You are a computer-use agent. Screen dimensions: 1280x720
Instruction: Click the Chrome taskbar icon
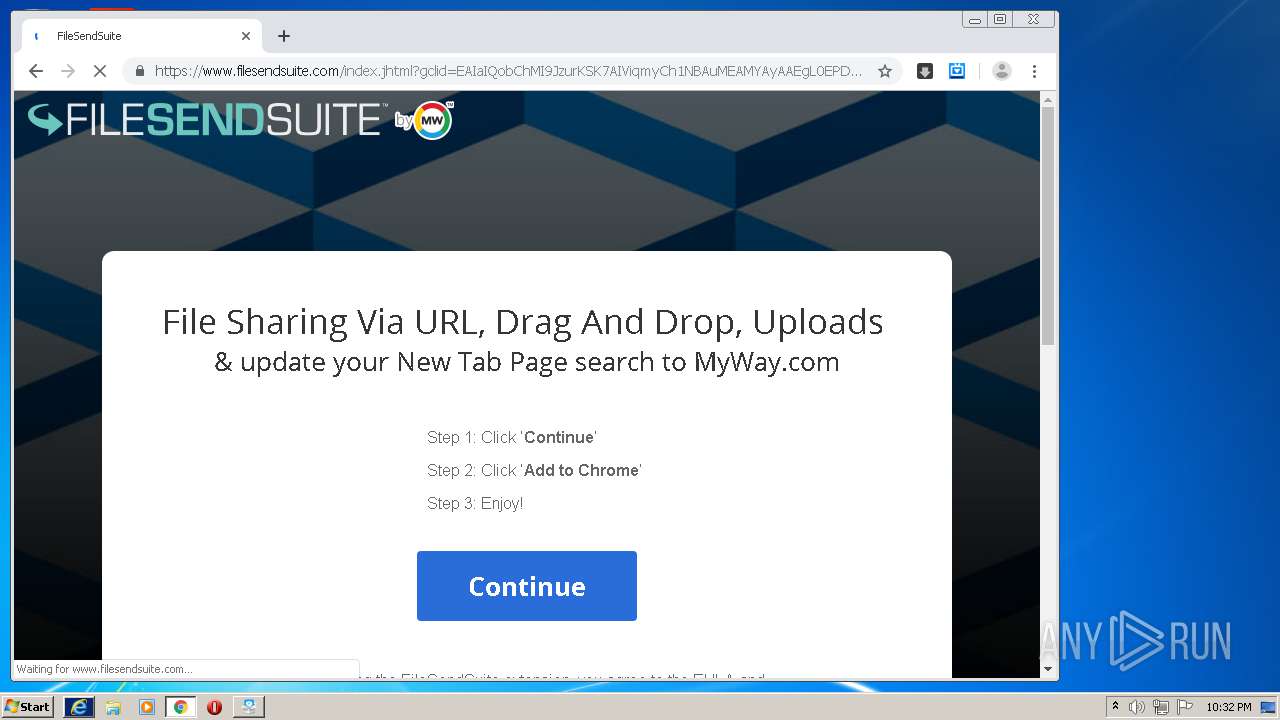pos(180,706)
